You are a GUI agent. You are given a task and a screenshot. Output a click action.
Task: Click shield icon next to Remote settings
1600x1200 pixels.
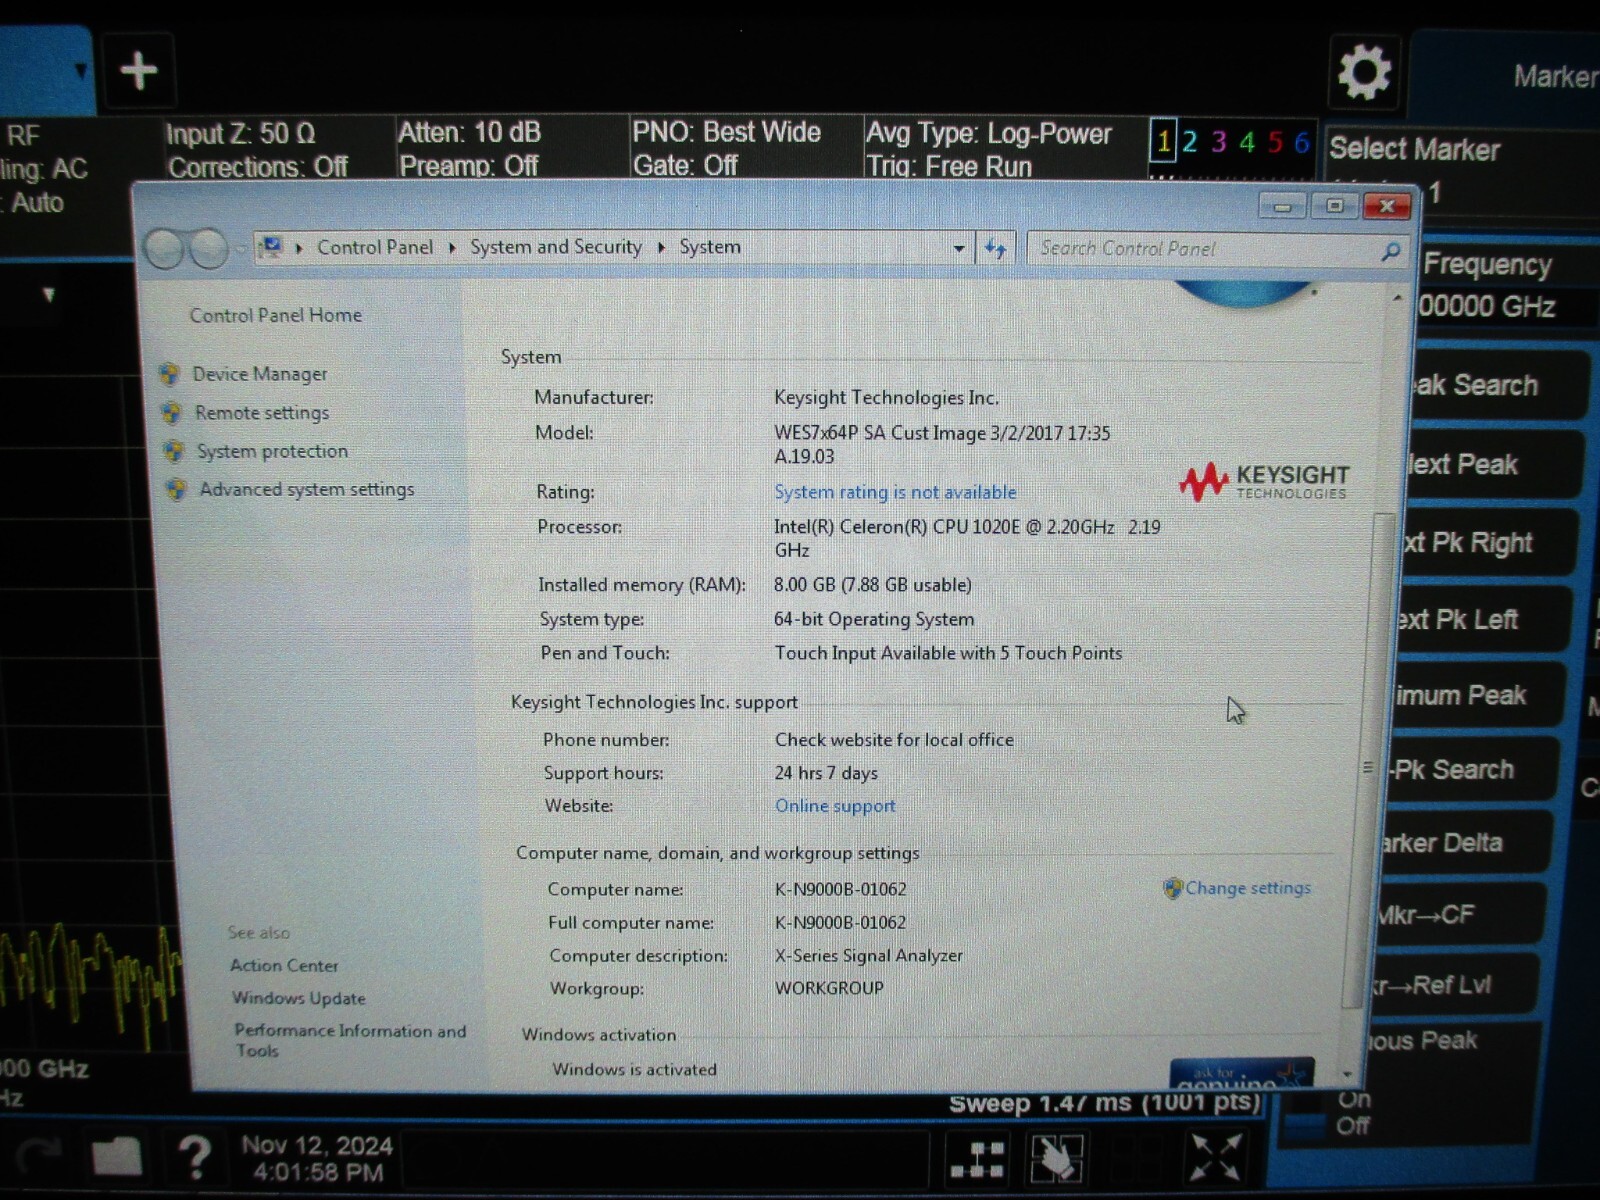tap(171, 412)
